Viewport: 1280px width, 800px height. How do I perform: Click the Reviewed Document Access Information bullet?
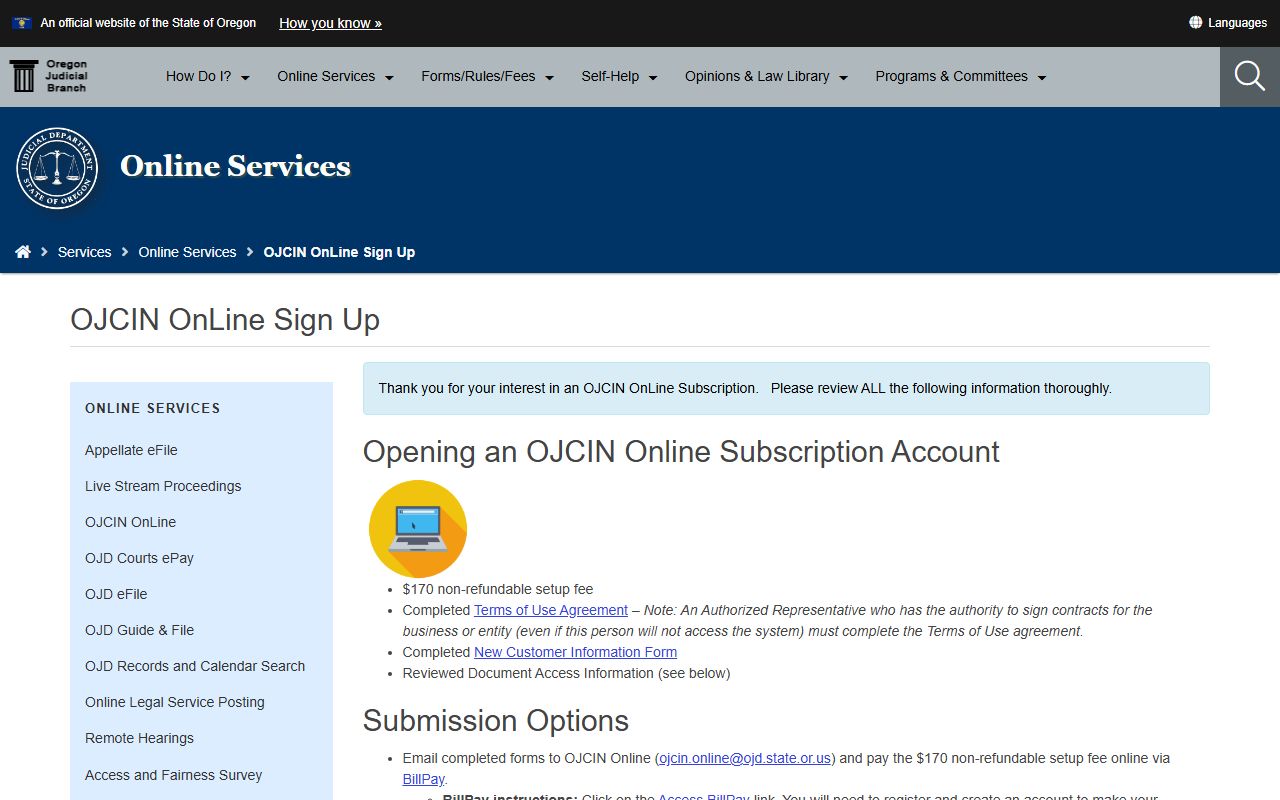pyautogui.click(x=566, y=673)
